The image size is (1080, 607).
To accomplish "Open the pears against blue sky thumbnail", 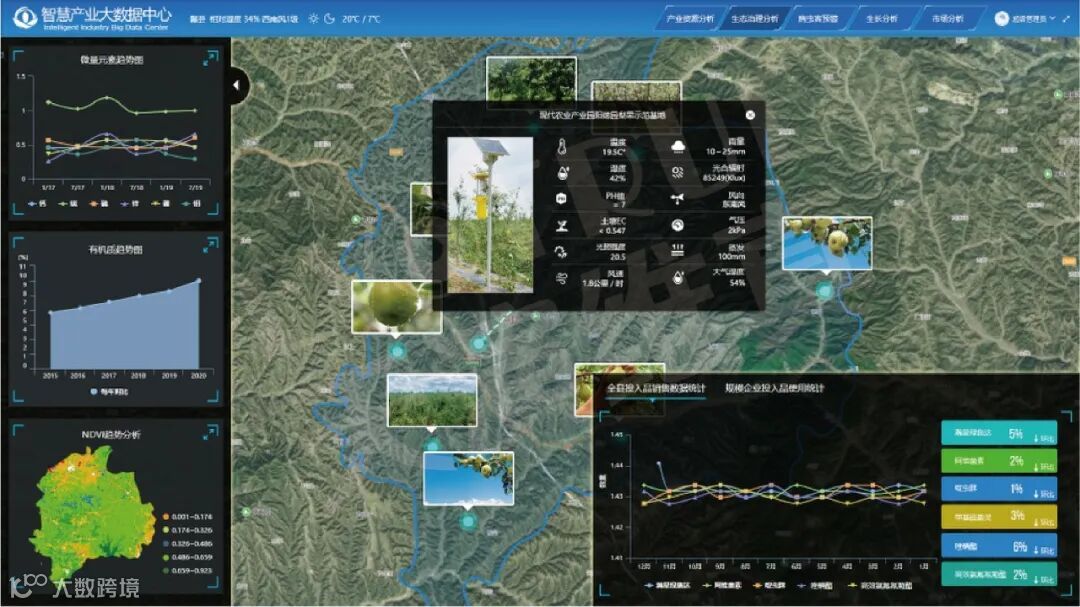I will point(468,478).
